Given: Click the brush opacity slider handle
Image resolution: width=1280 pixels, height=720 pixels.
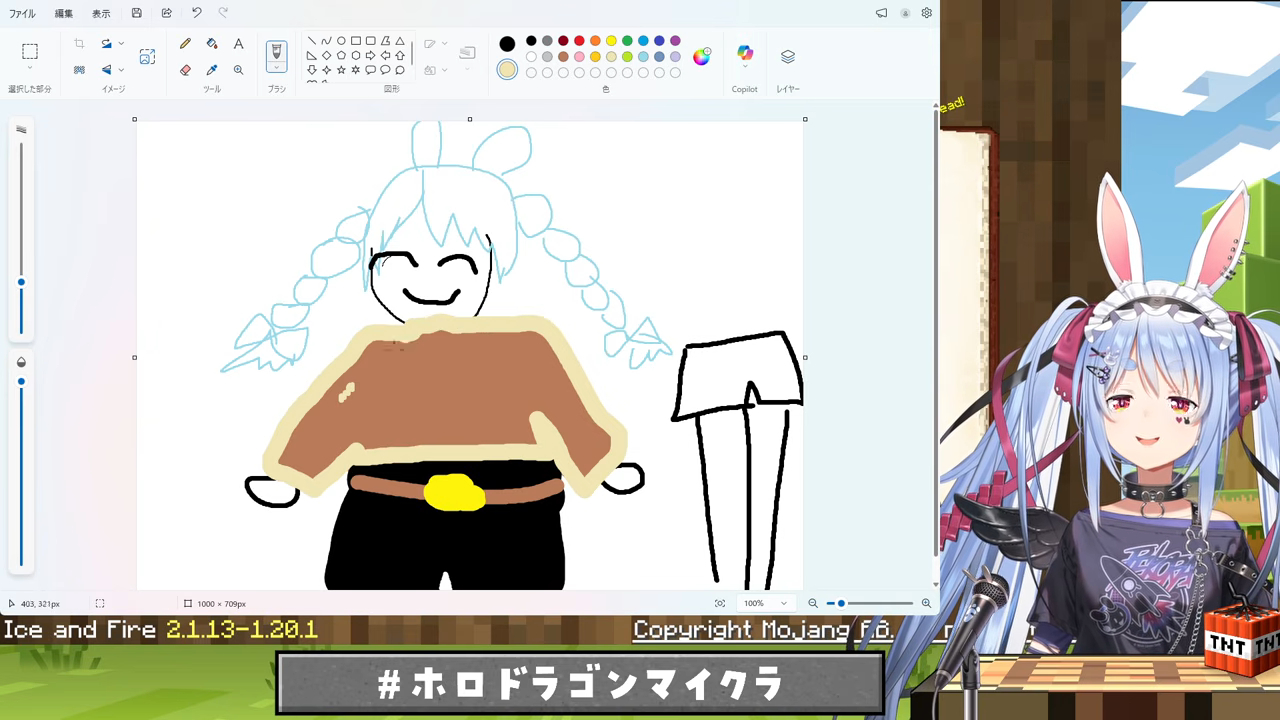Looking at the screenshot, I should [21, 381].
